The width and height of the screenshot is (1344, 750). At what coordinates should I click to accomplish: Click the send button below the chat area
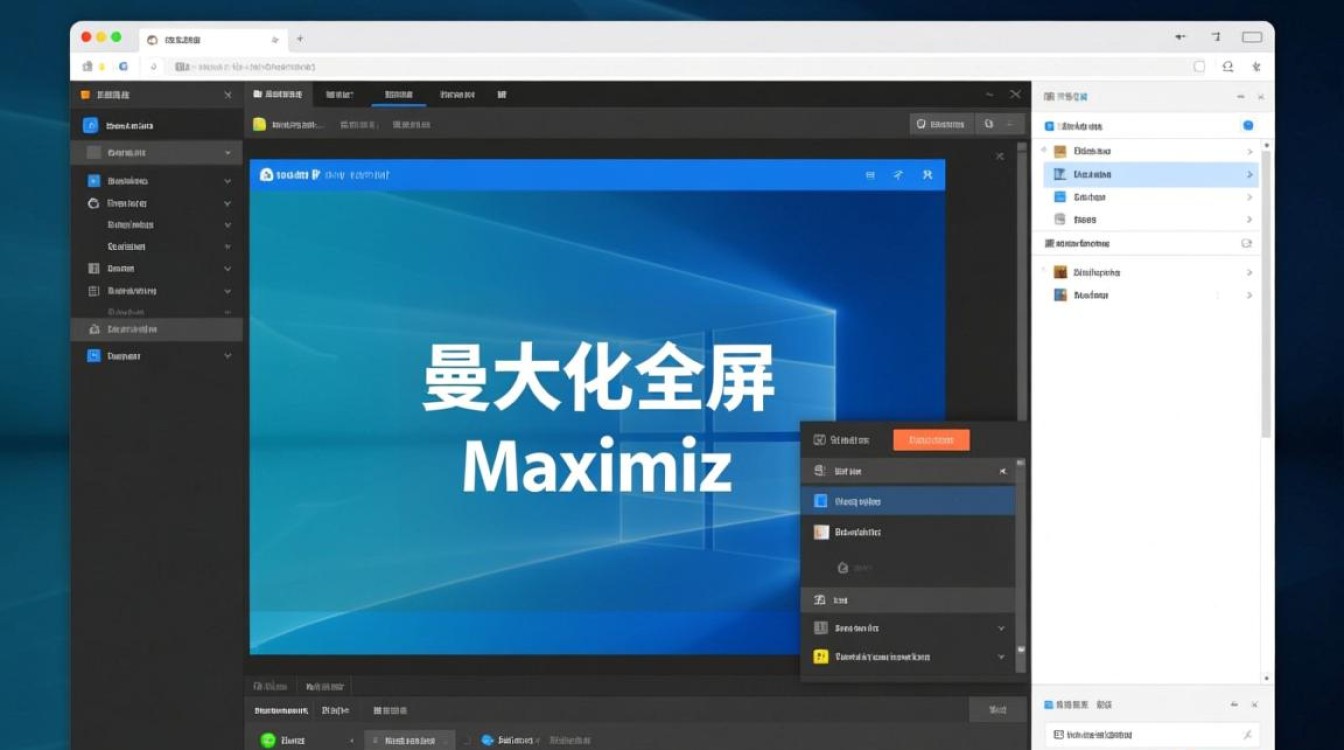[x=997, y=709]
